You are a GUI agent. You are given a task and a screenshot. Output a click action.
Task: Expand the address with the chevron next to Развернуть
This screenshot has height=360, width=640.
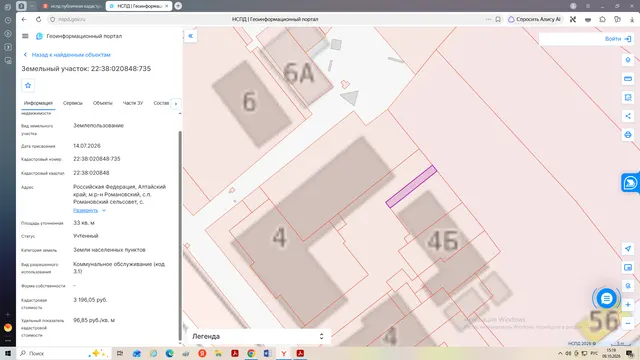pyautogui.click(x=104, y=211)
